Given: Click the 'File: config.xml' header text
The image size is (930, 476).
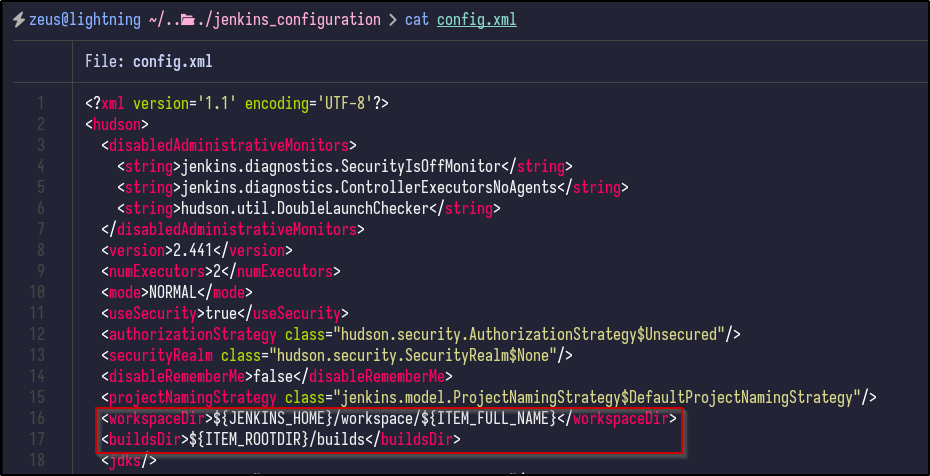Looking at the screenshot, I should pyautogui.click(x=148, y=62).
